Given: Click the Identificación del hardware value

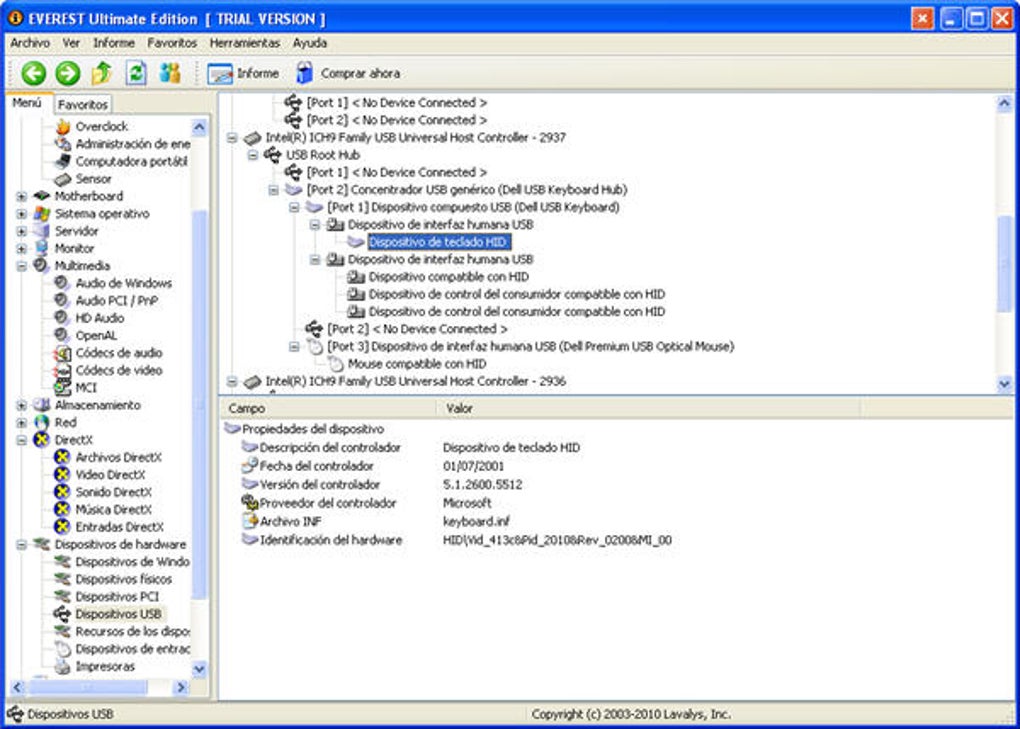Looking at the screenshot, I should [557, 540].
